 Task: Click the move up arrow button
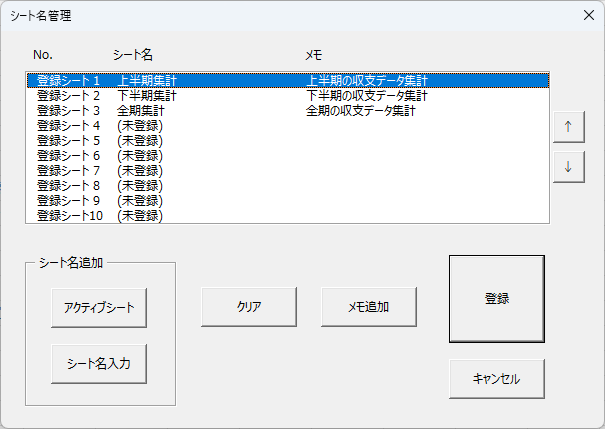(568, 127)
